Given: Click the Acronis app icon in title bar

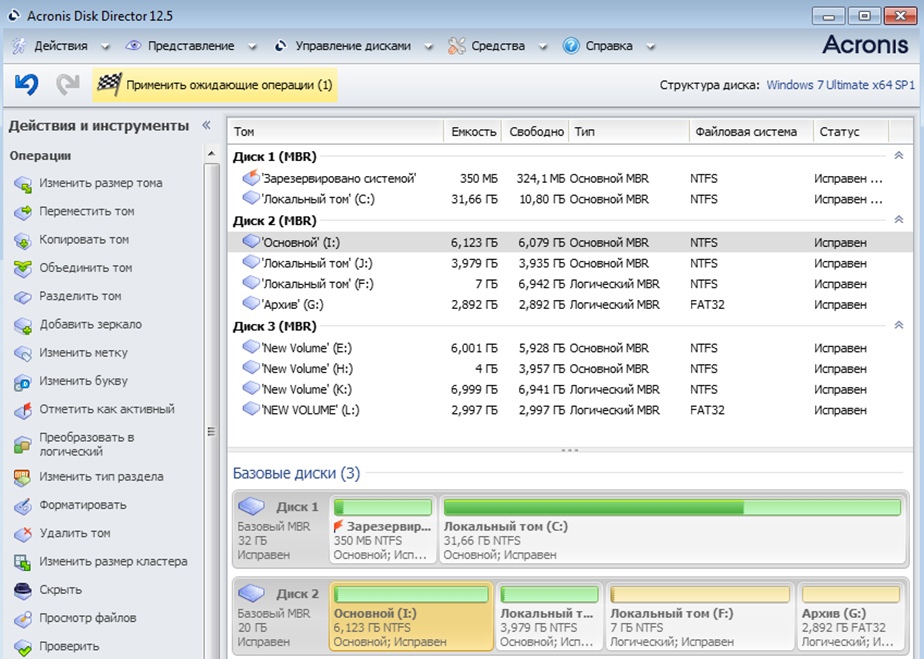Looking at the screenshot, I should coord(14,15).
